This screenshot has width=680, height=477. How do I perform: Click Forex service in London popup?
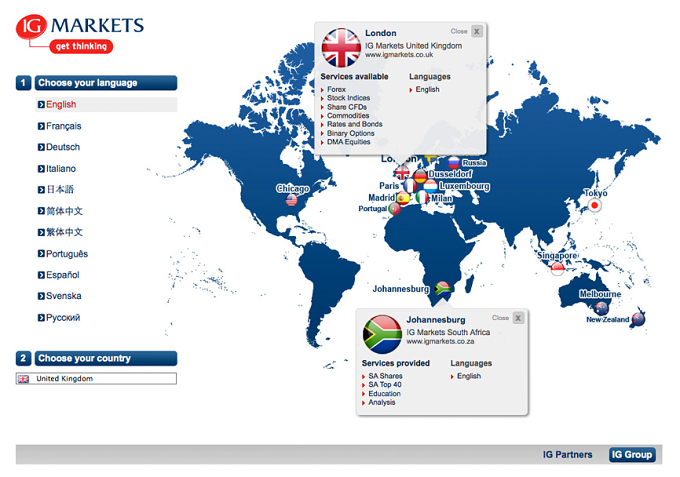tap(336, 89)
